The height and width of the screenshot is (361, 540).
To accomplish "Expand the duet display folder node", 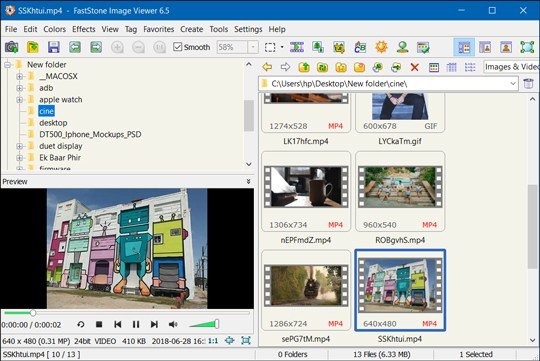I will [x=20, y=146].
